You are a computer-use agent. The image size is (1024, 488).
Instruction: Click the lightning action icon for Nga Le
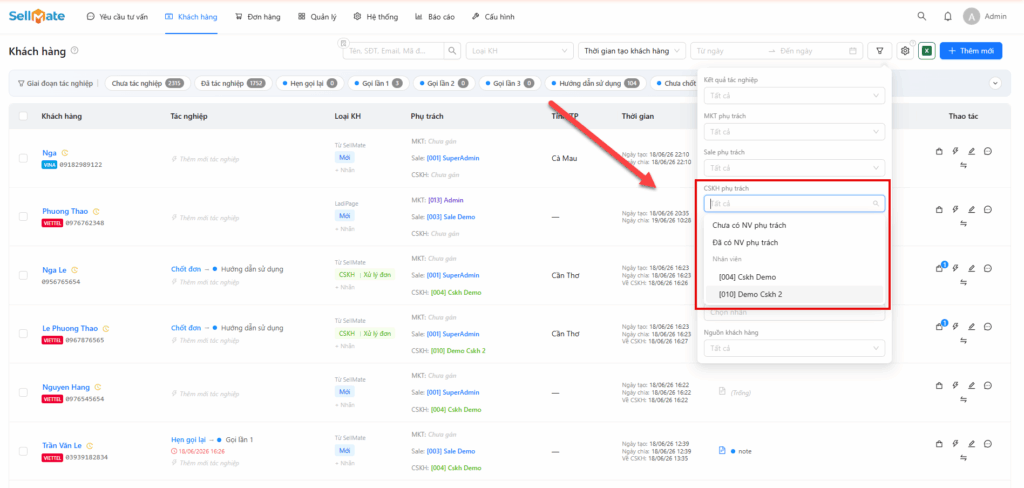point(955,268)
